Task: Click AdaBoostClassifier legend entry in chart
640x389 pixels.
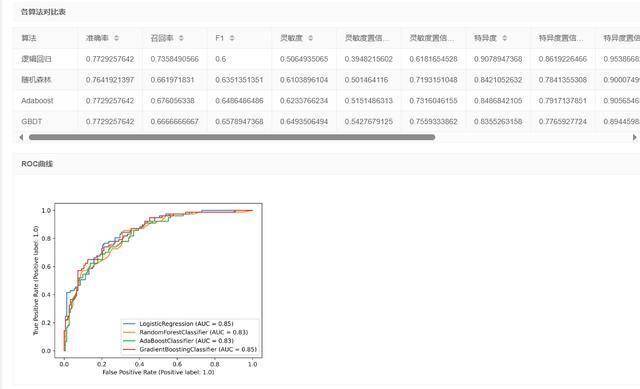Action: click(x=178, y=341)
